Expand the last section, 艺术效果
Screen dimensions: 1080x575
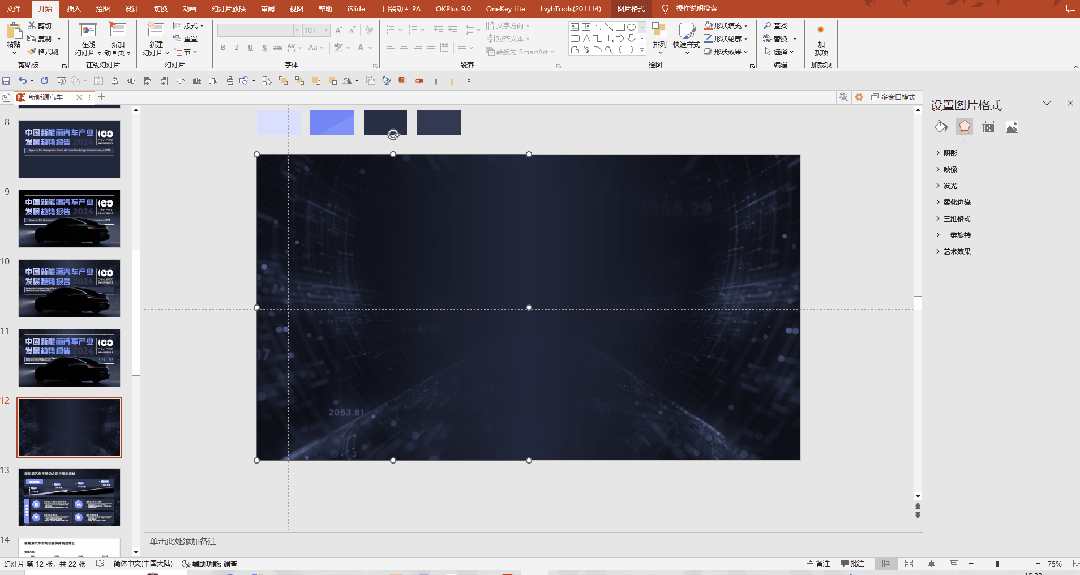pyautogui.click(x=953, y=251)
